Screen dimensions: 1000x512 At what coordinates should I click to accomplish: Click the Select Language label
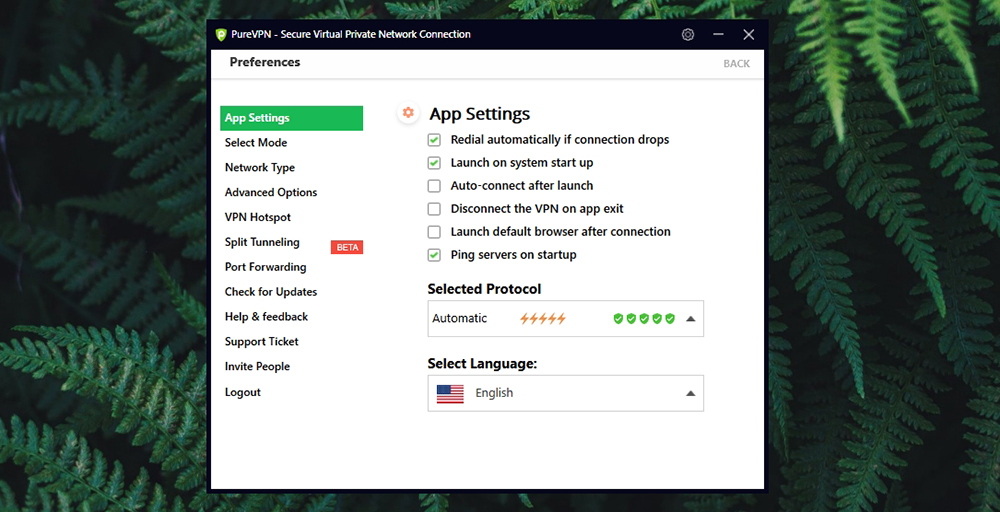482,363
